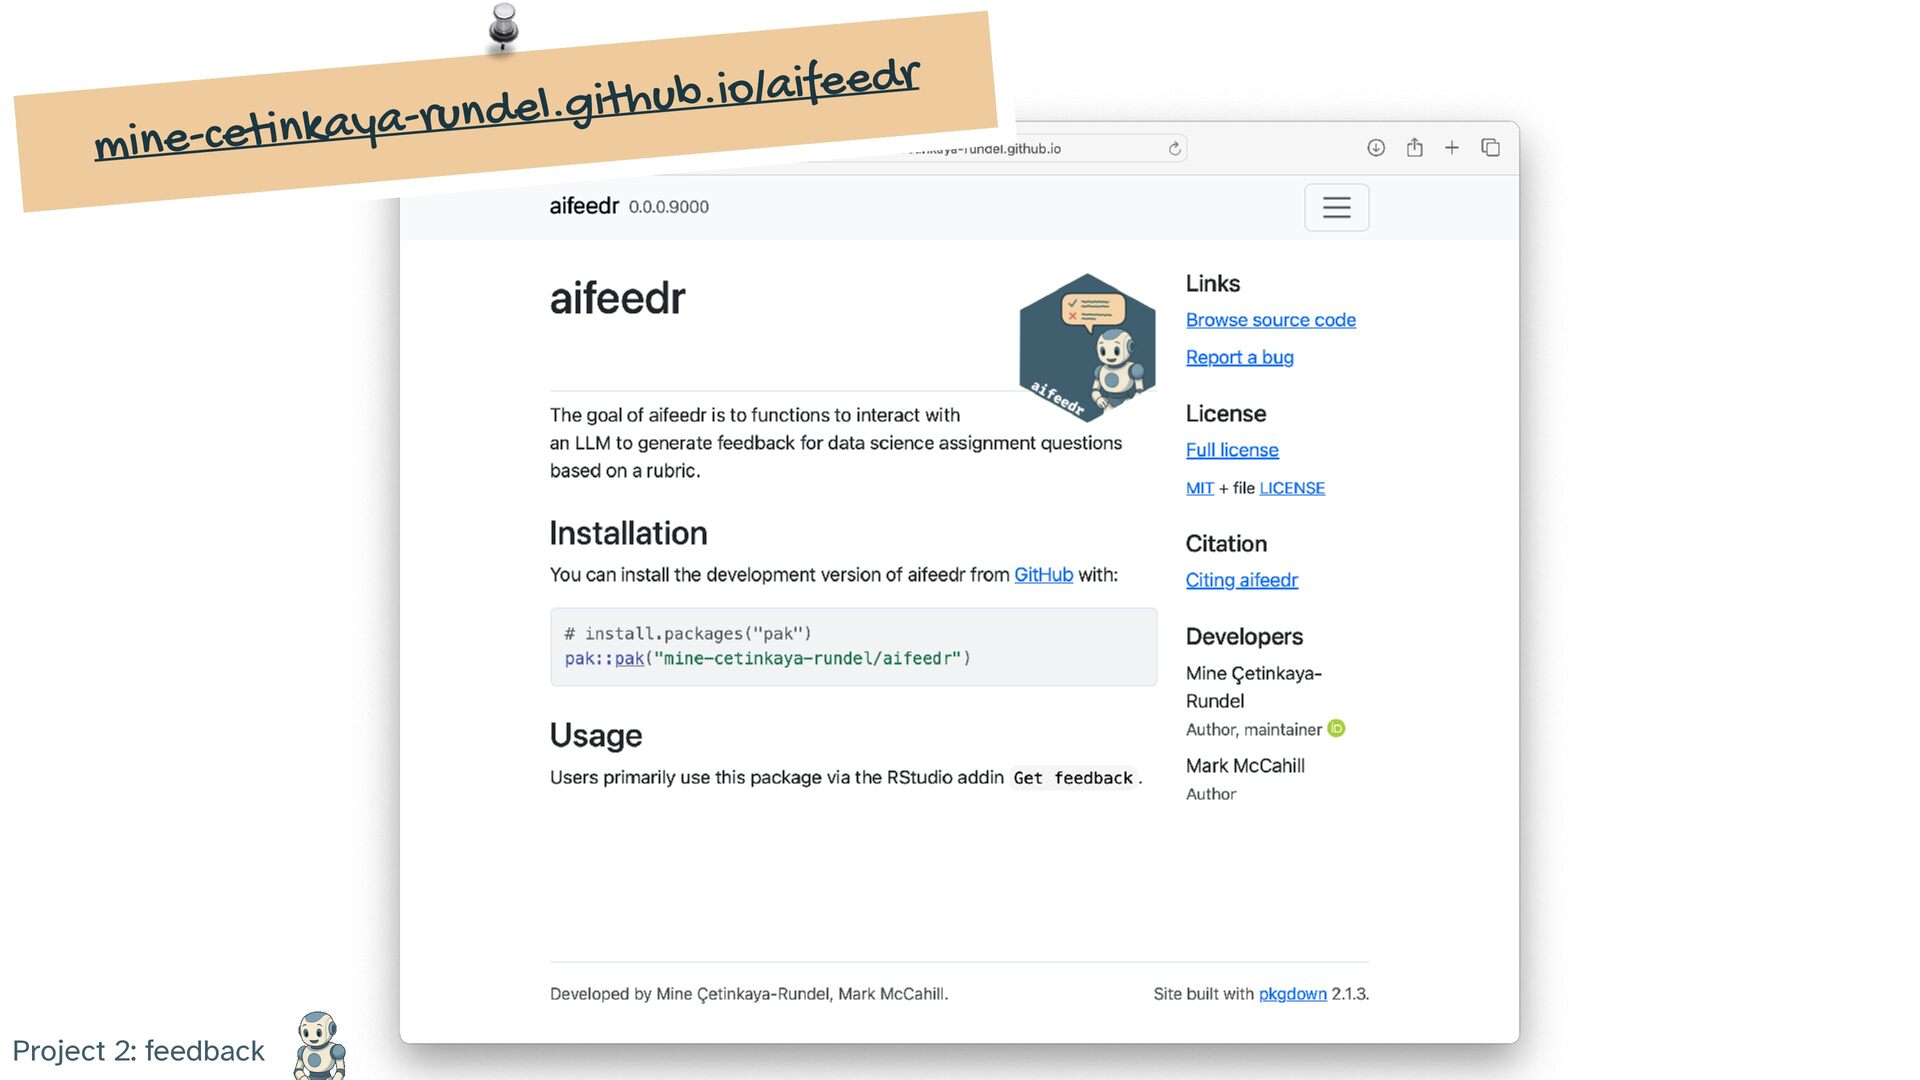Screen dimensions: 1920x1080
Task: Open Browse source code link
Action: click(x=1270, y=320)
